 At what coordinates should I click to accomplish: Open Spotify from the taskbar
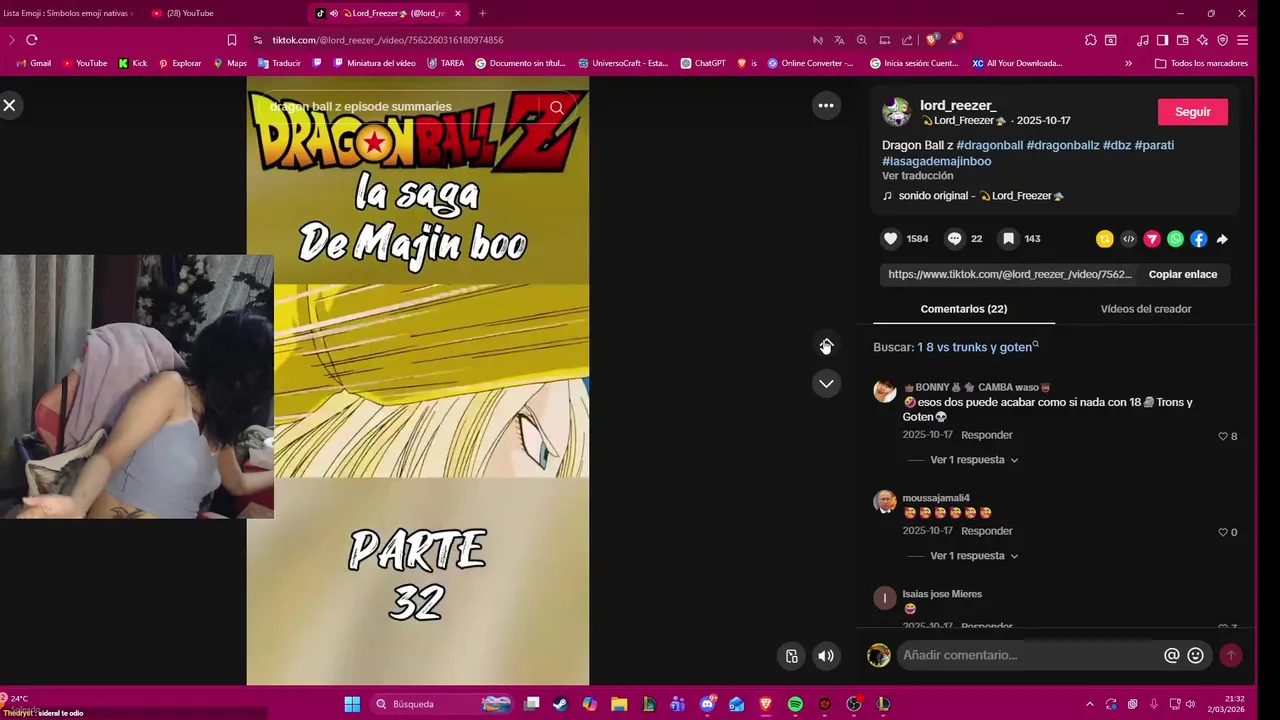795,704
